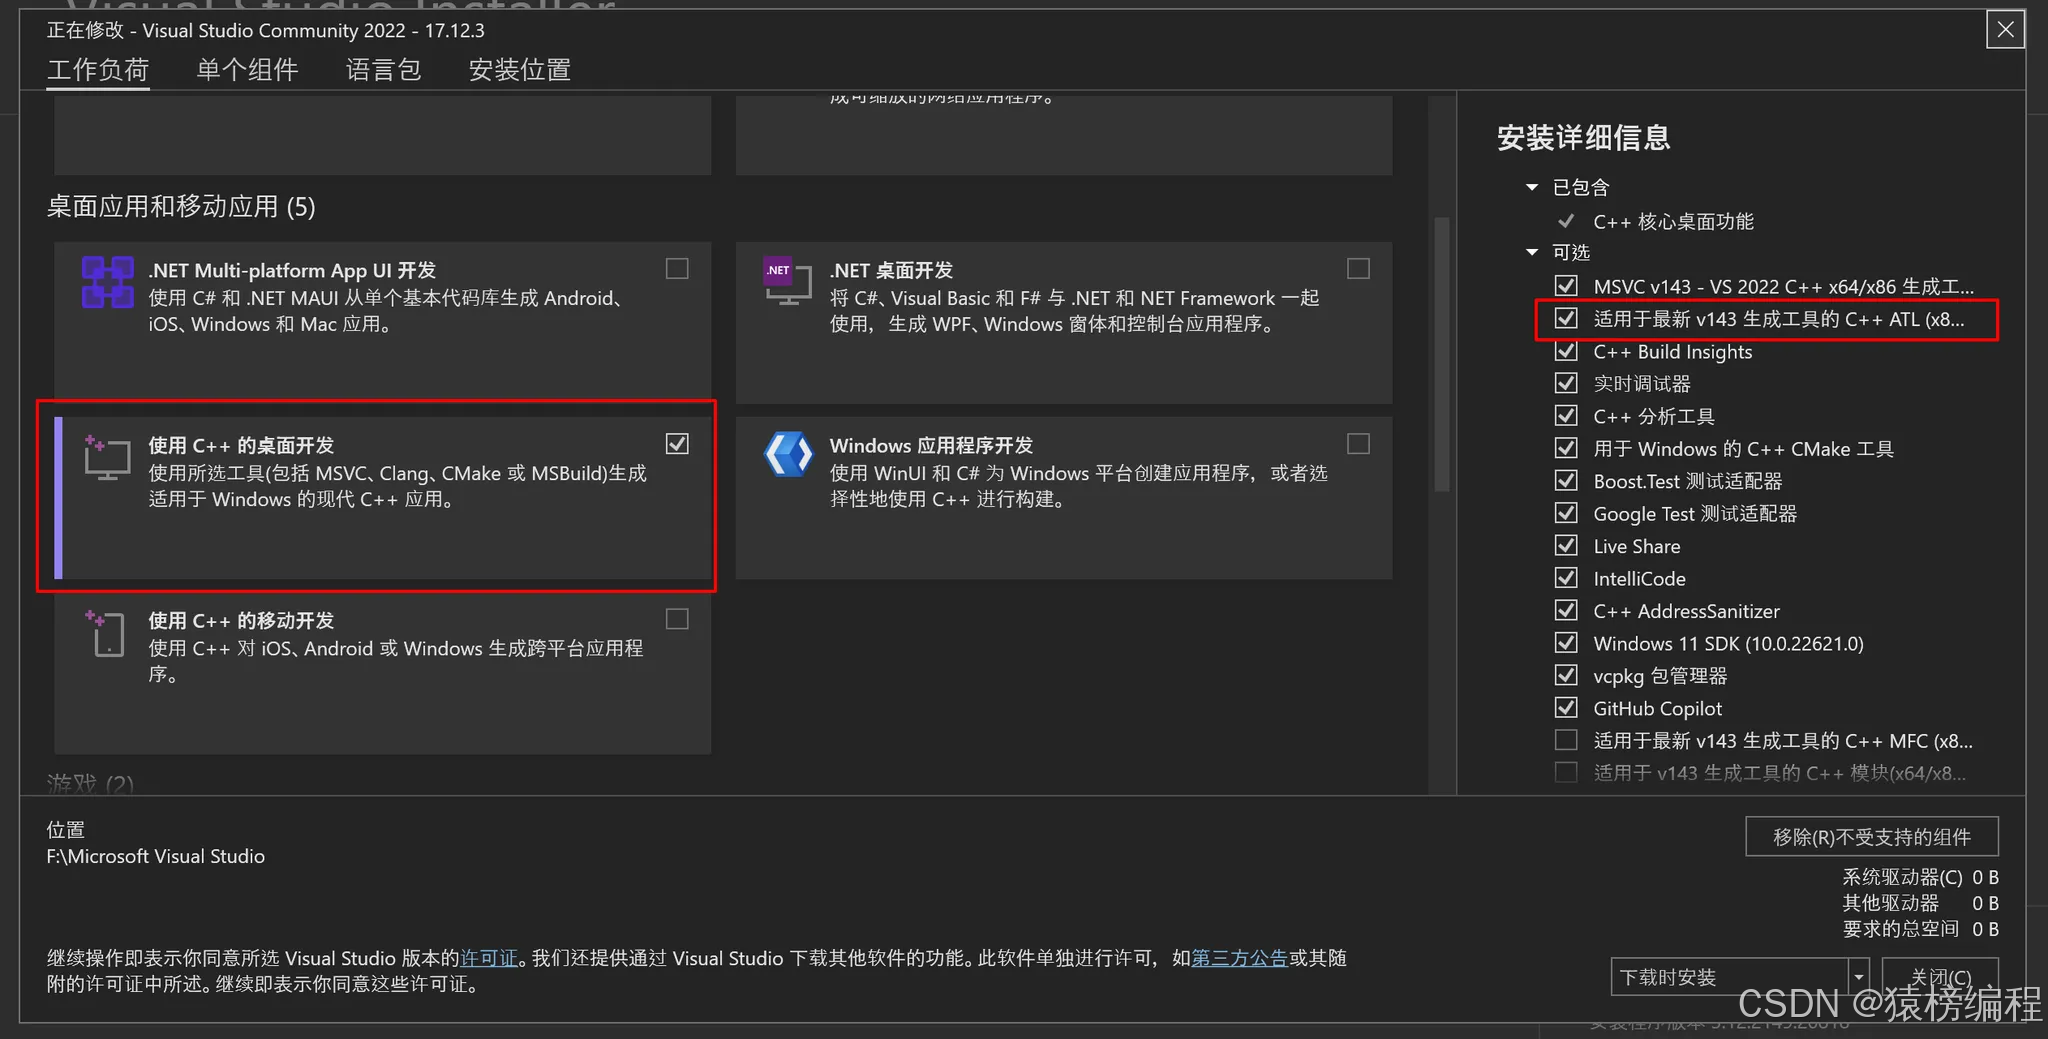Select the Windows 应用程序开发 workload card

tap(1064, 498)
